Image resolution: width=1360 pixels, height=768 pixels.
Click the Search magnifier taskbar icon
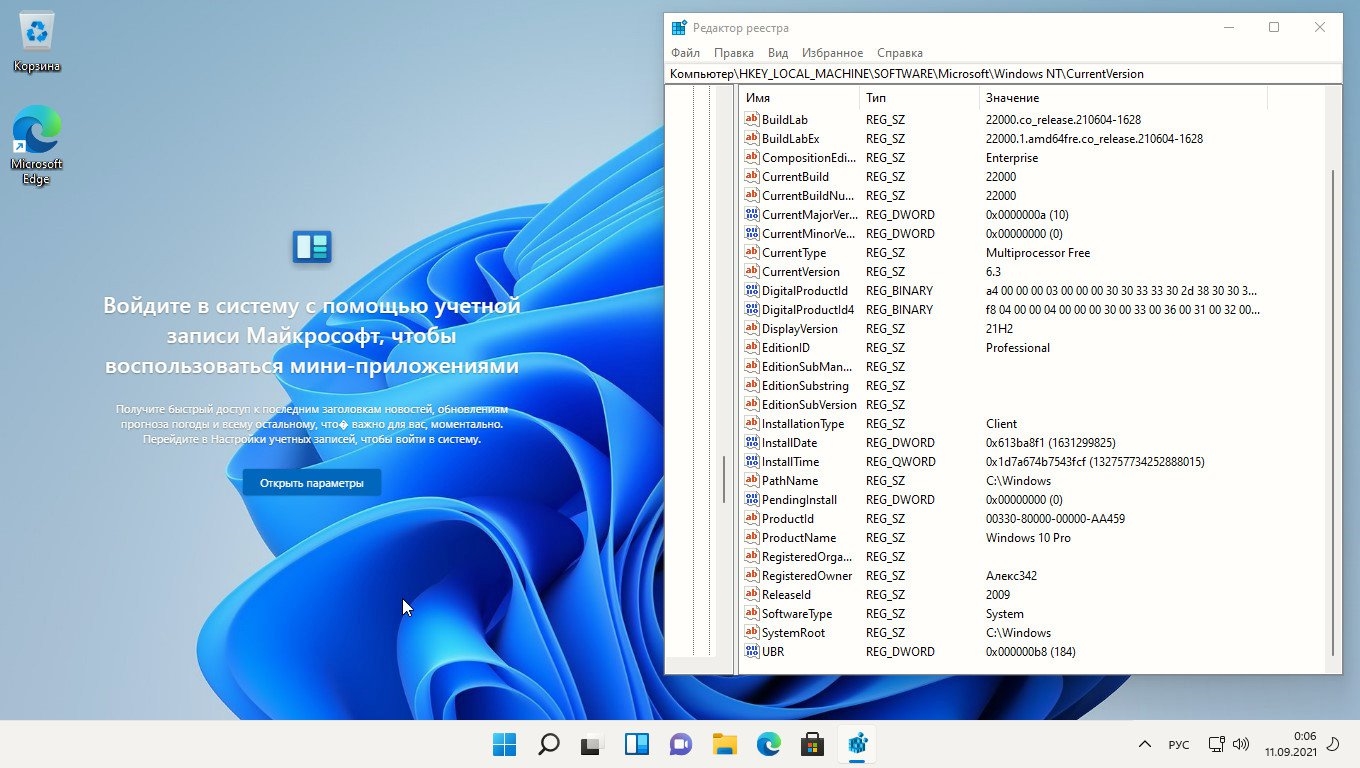pos(549,744)
